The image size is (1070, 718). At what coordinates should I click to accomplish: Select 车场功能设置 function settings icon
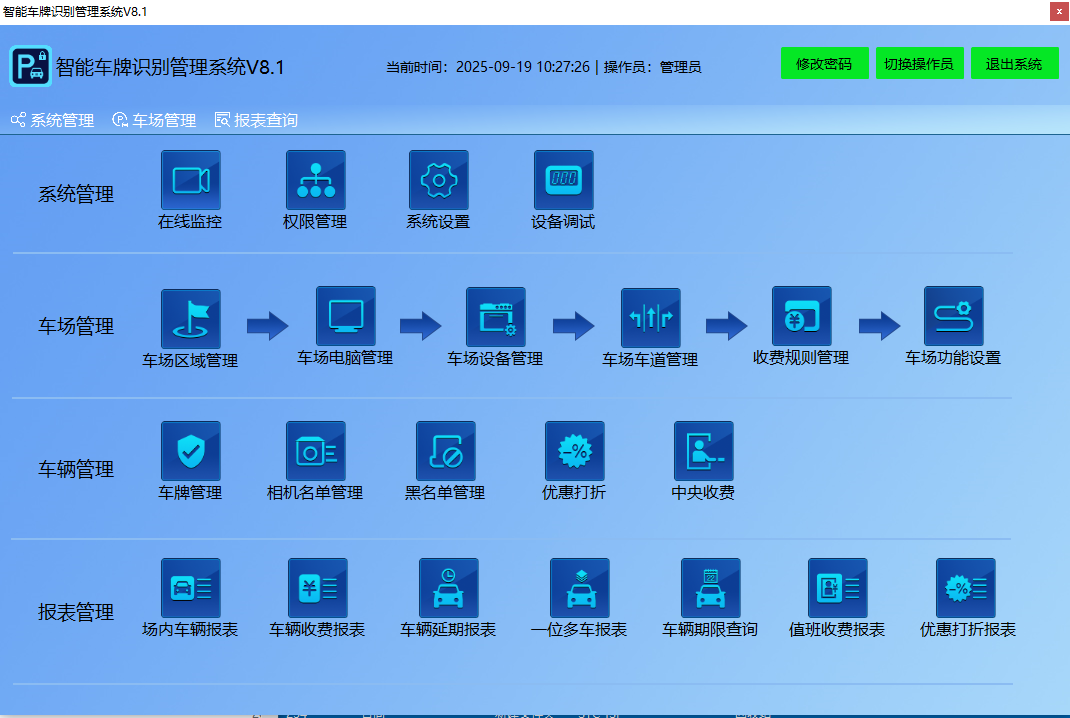tap(953, 314)
